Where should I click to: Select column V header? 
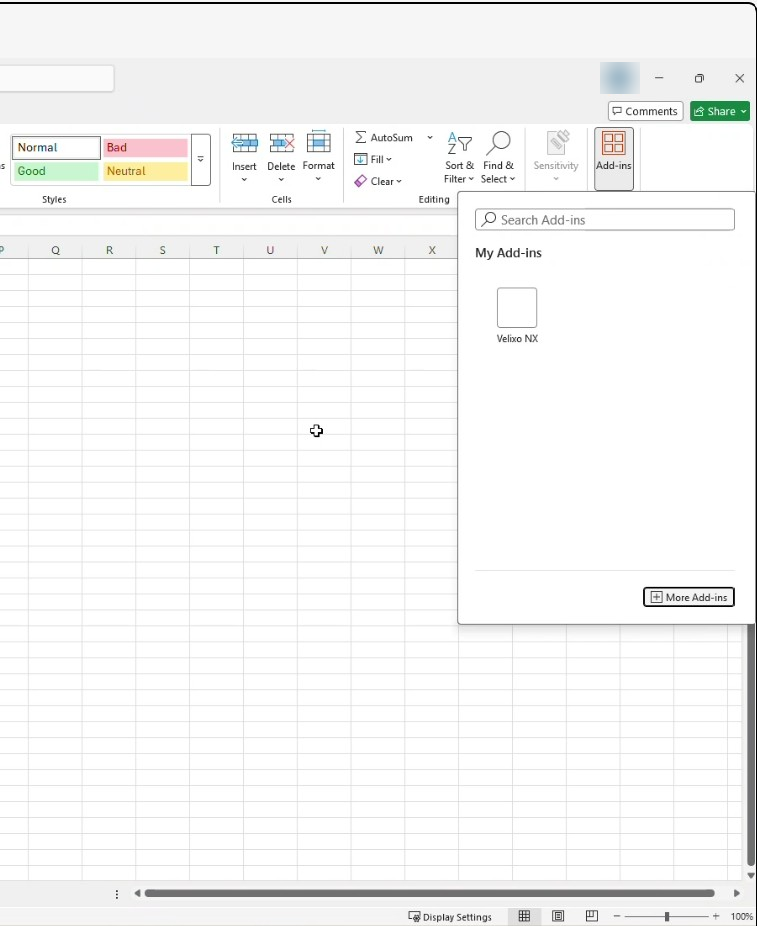coord(324,250)
